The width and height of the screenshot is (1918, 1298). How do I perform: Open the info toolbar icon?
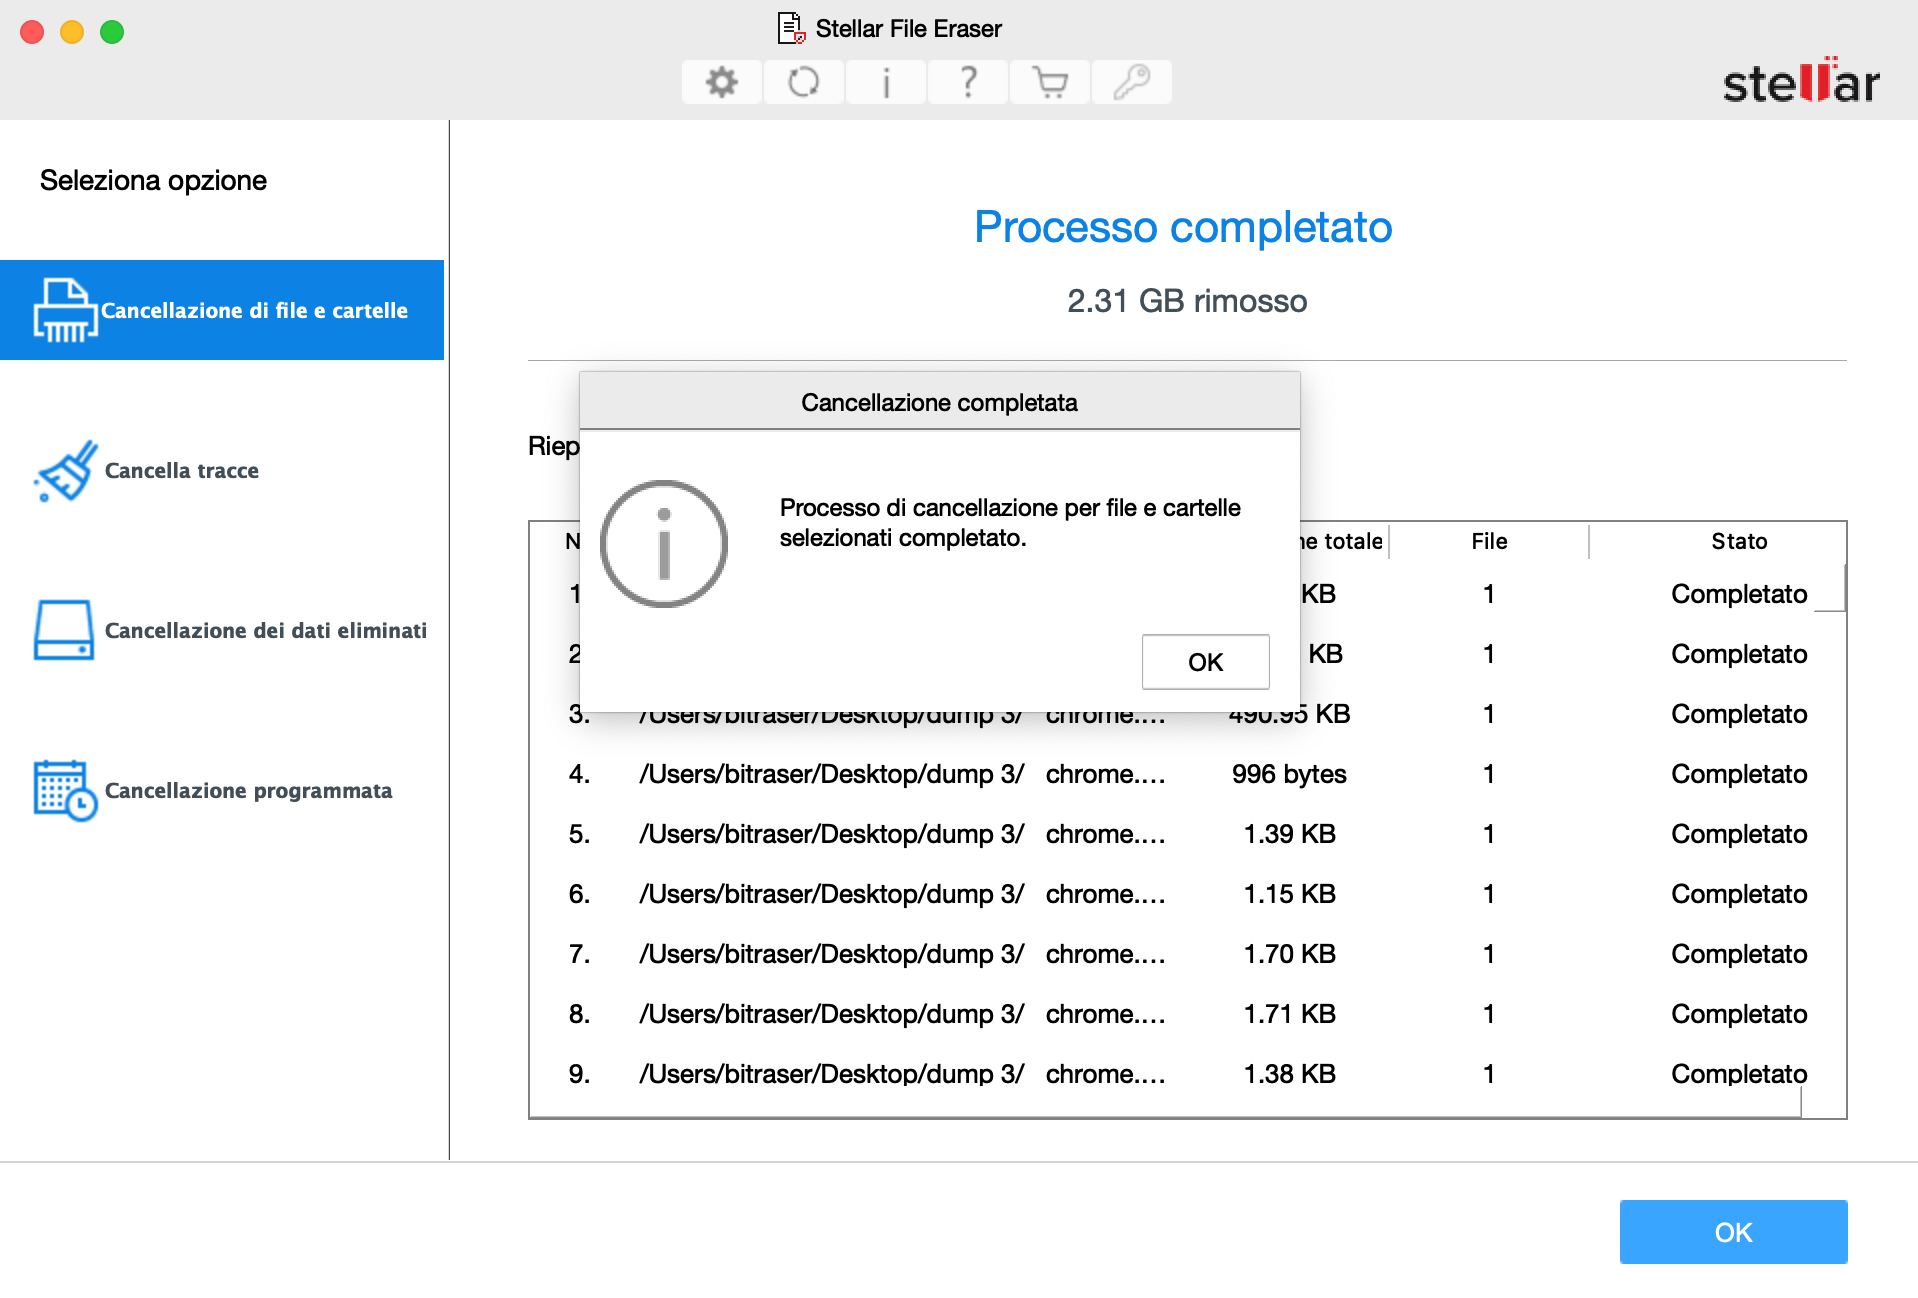[x=885, y=82]
